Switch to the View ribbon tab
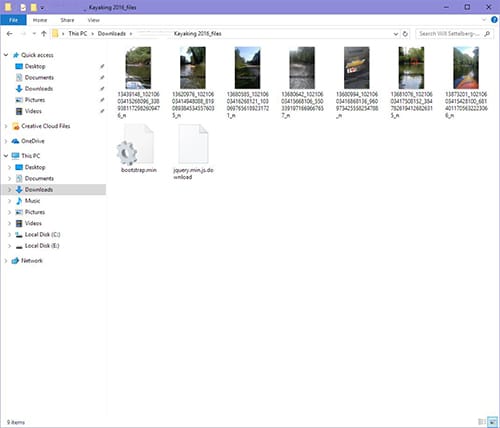This screenshot has height=428, width=500. pos(94,20)
